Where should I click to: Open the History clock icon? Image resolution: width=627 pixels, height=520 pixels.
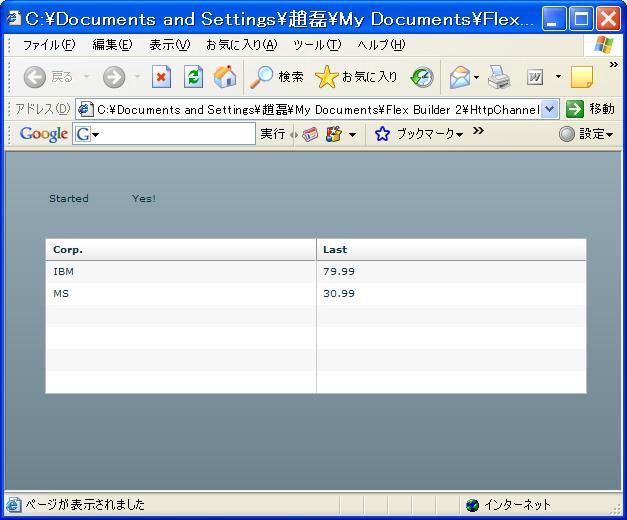coord(422,77)
